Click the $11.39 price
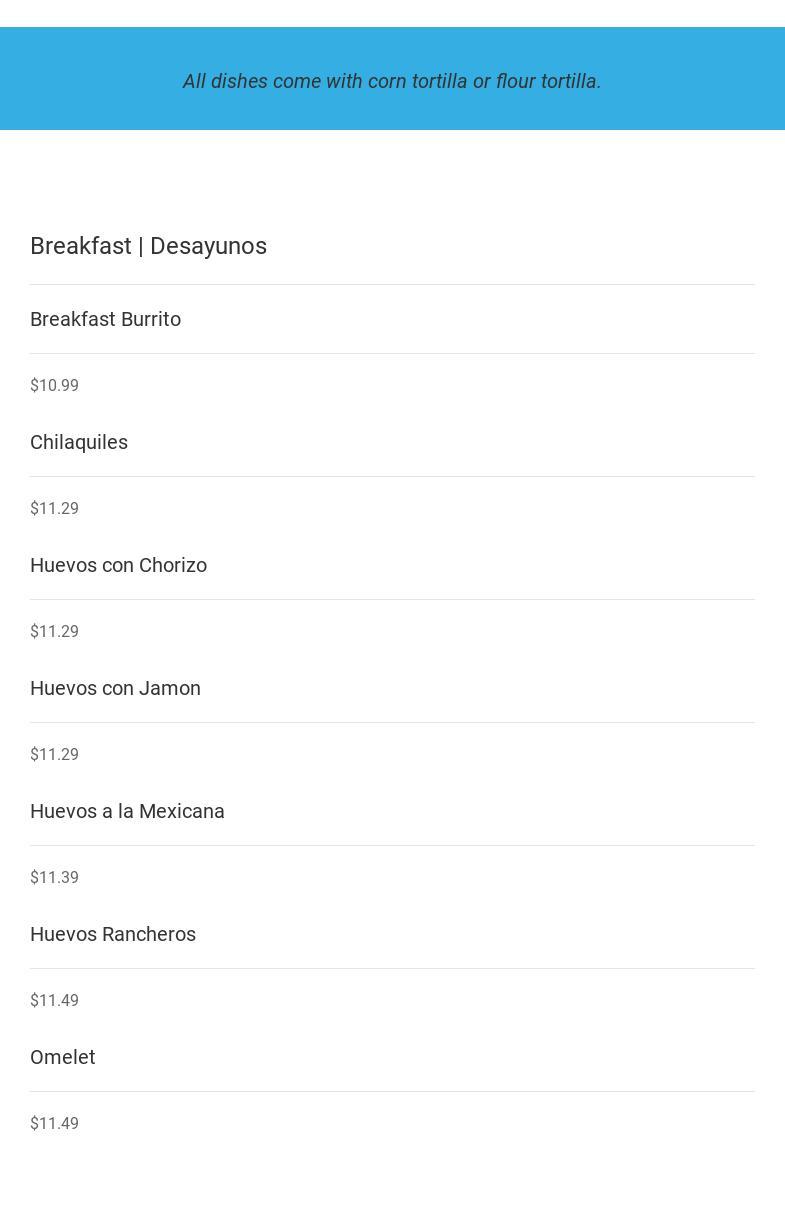 [54, 877]
